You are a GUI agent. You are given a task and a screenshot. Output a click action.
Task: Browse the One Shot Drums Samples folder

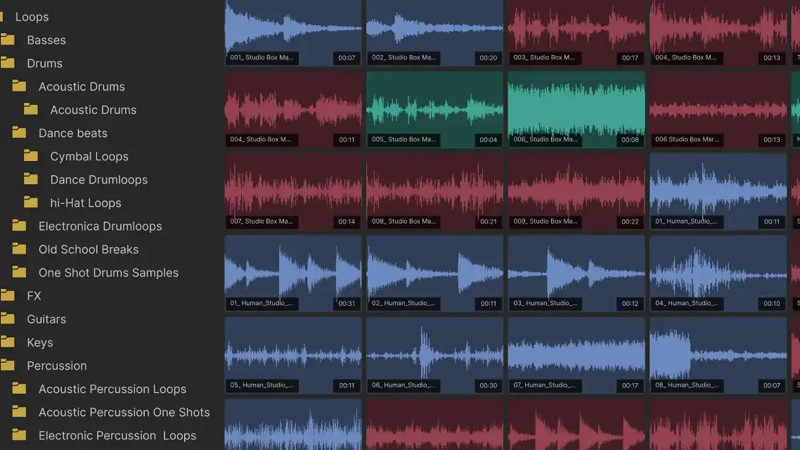point(108,272)
